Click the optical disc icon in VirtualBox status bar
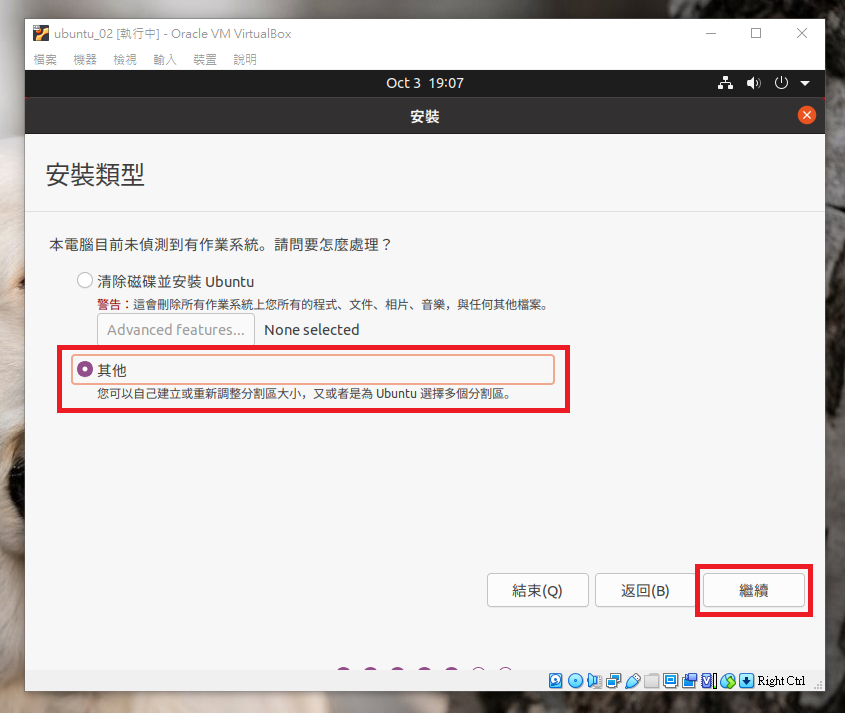Image resolution: width=845 pixels, height=713 pixels. pos(575,681)
